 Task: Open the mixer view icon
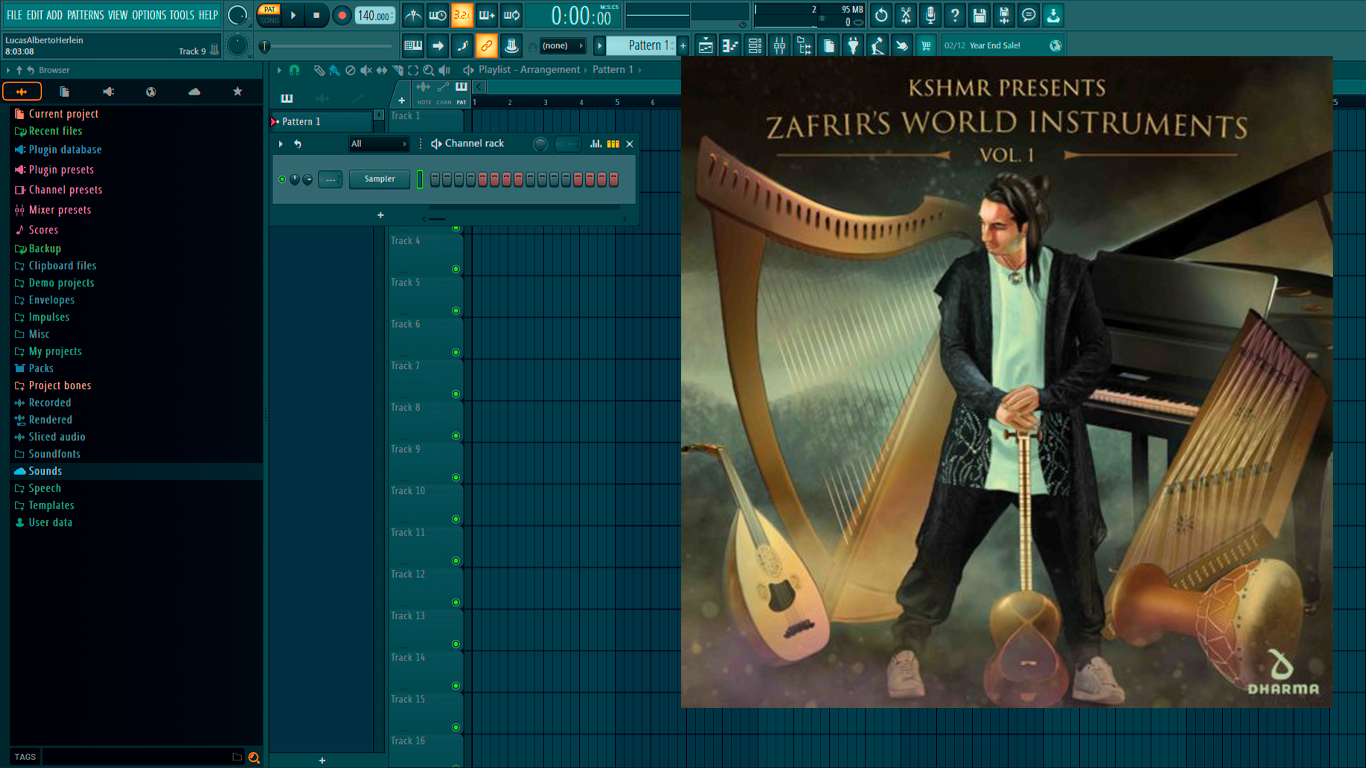[779, 45]
